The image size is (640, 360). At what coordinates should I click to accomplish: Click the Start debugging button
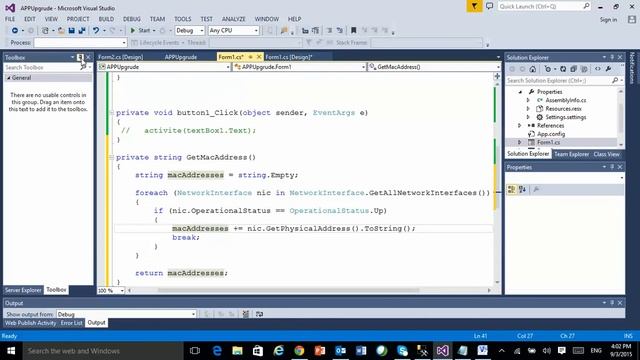(140, 31)
